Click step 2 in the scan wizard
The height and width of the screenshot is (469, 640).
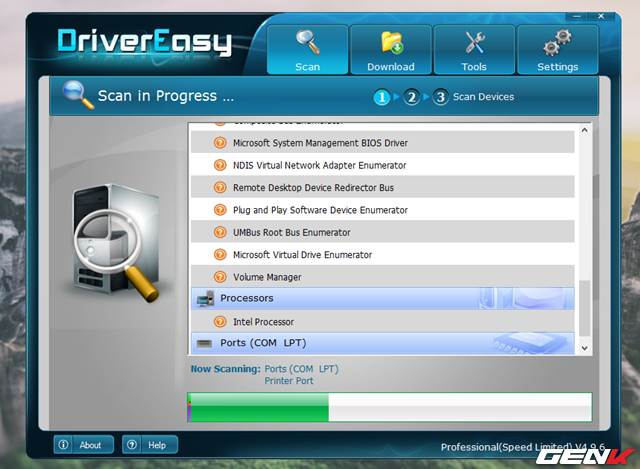tap(411, 97)
